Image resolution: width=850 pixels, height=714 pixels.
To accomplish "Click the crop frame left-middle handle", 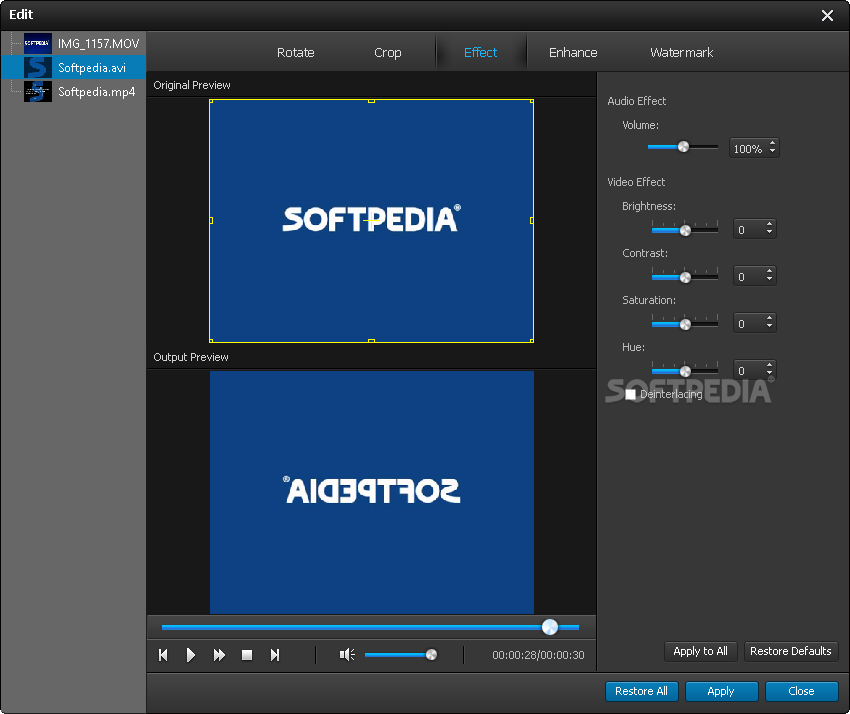I will 211,221.
